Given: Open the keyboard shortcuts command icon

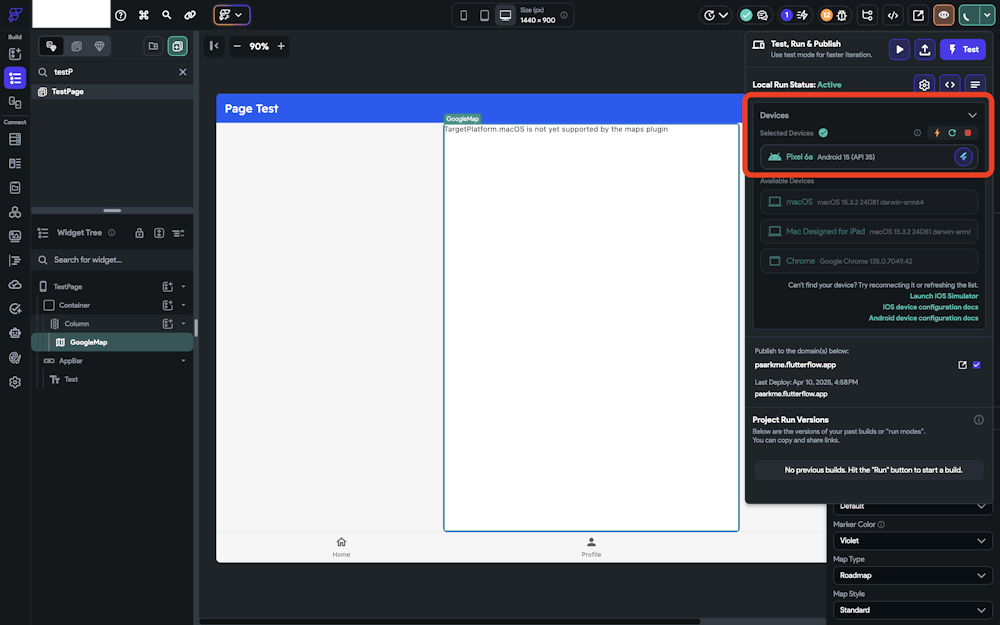Looking at the screenshot, I should click(x=143, y=15).
